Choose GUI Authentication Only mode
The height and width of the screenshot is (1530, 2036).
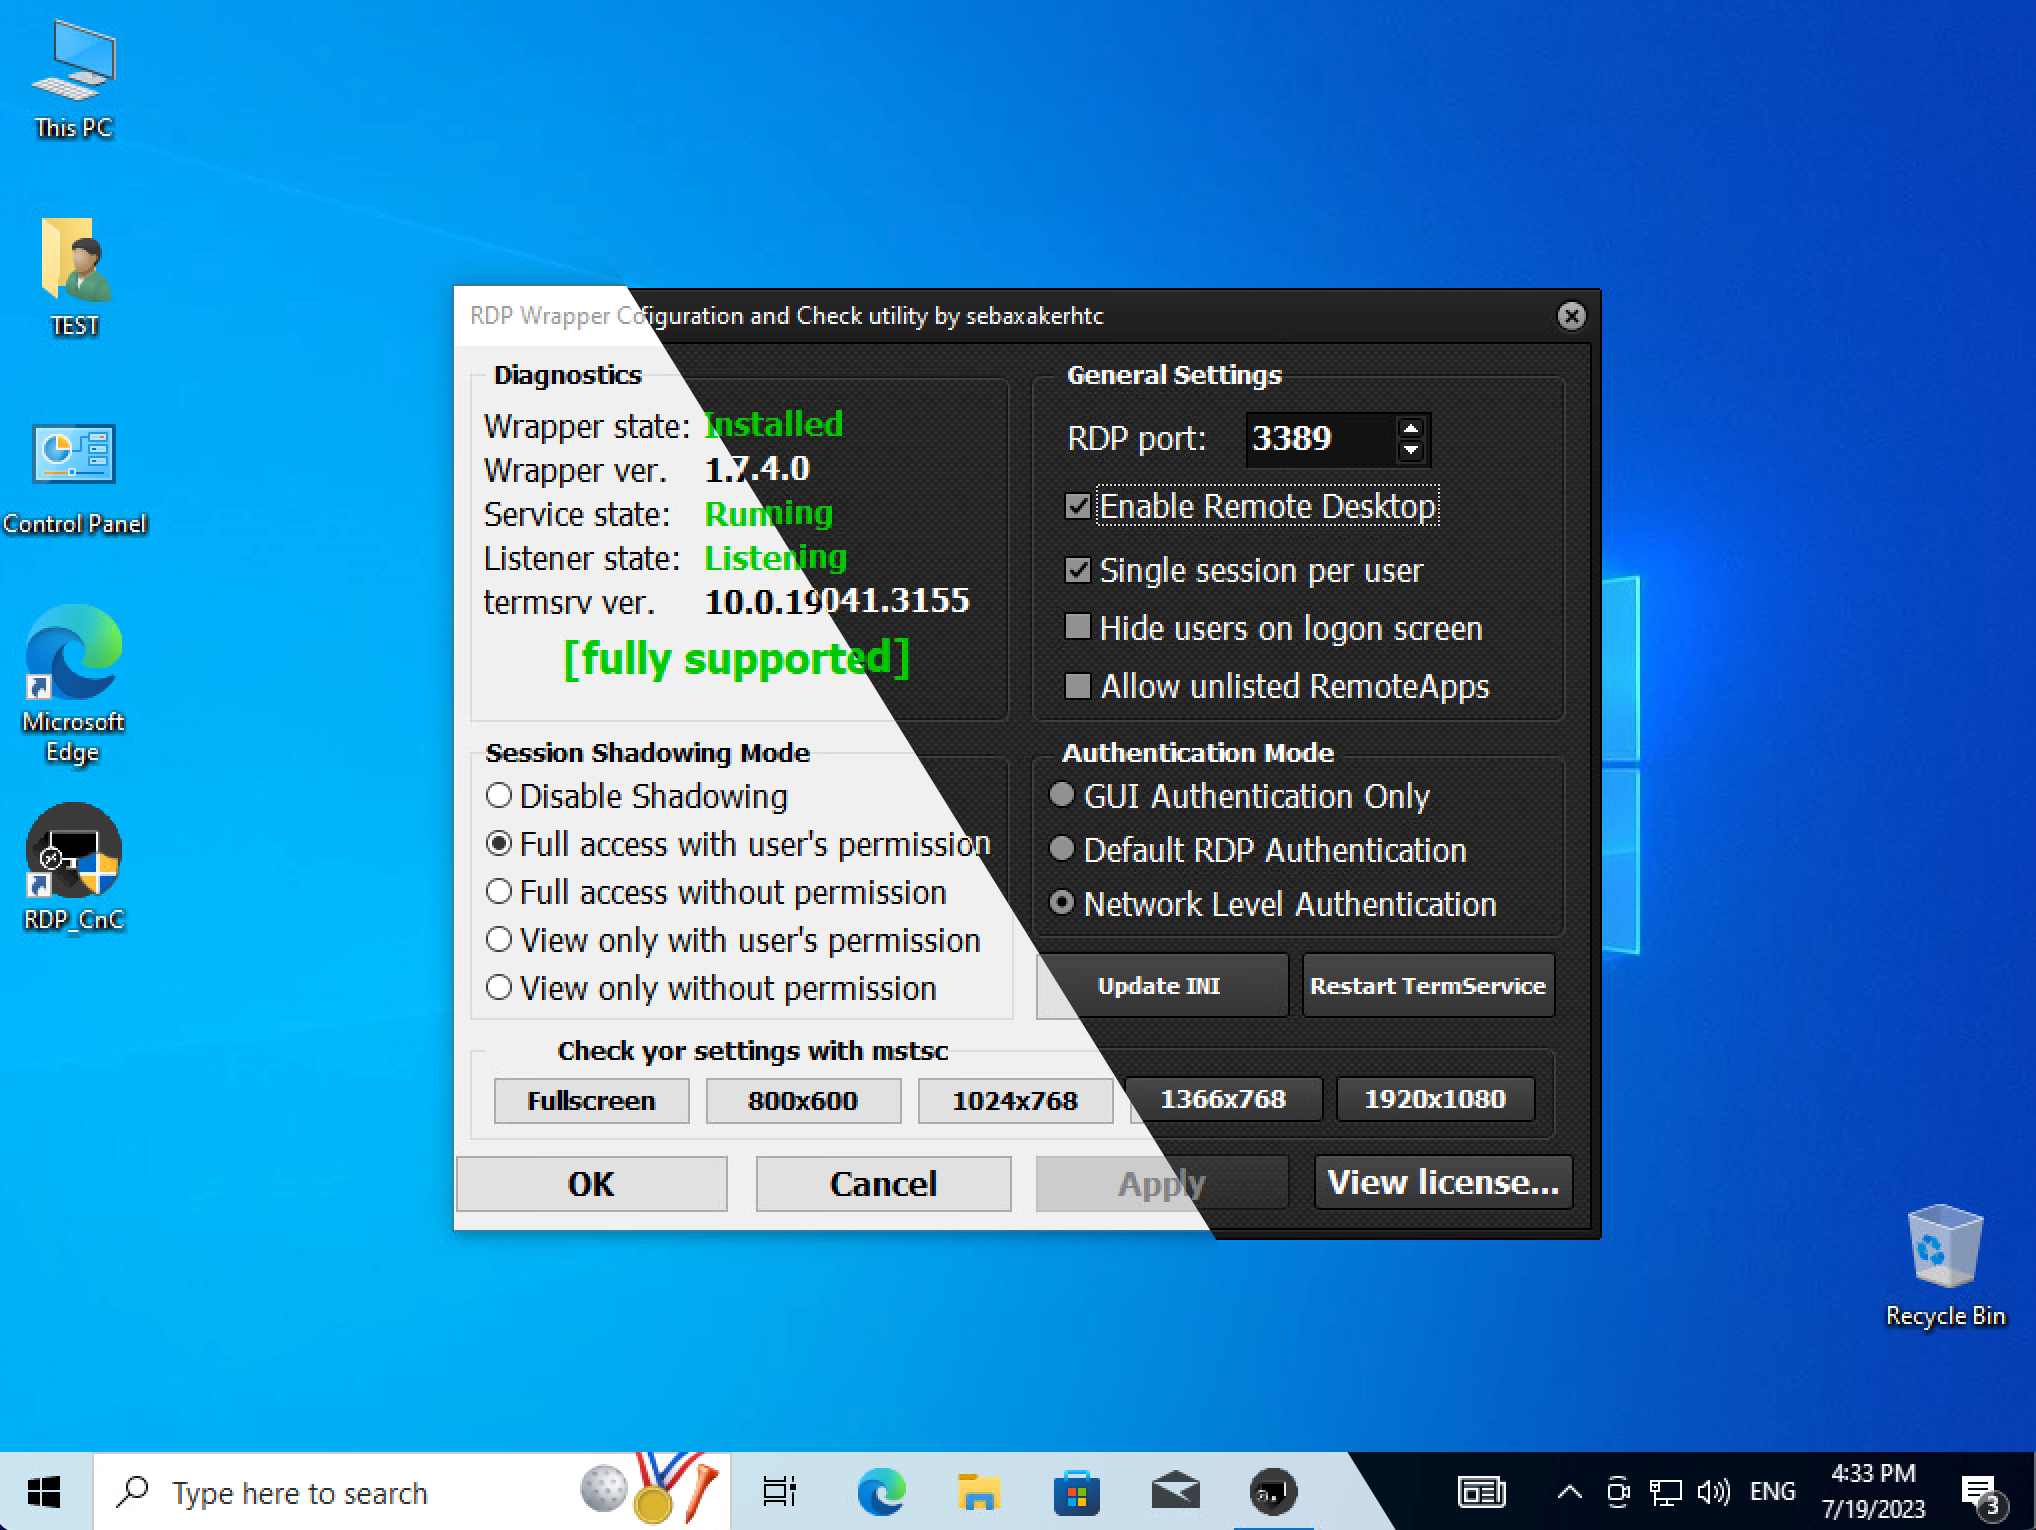(x=1062, y=796)
